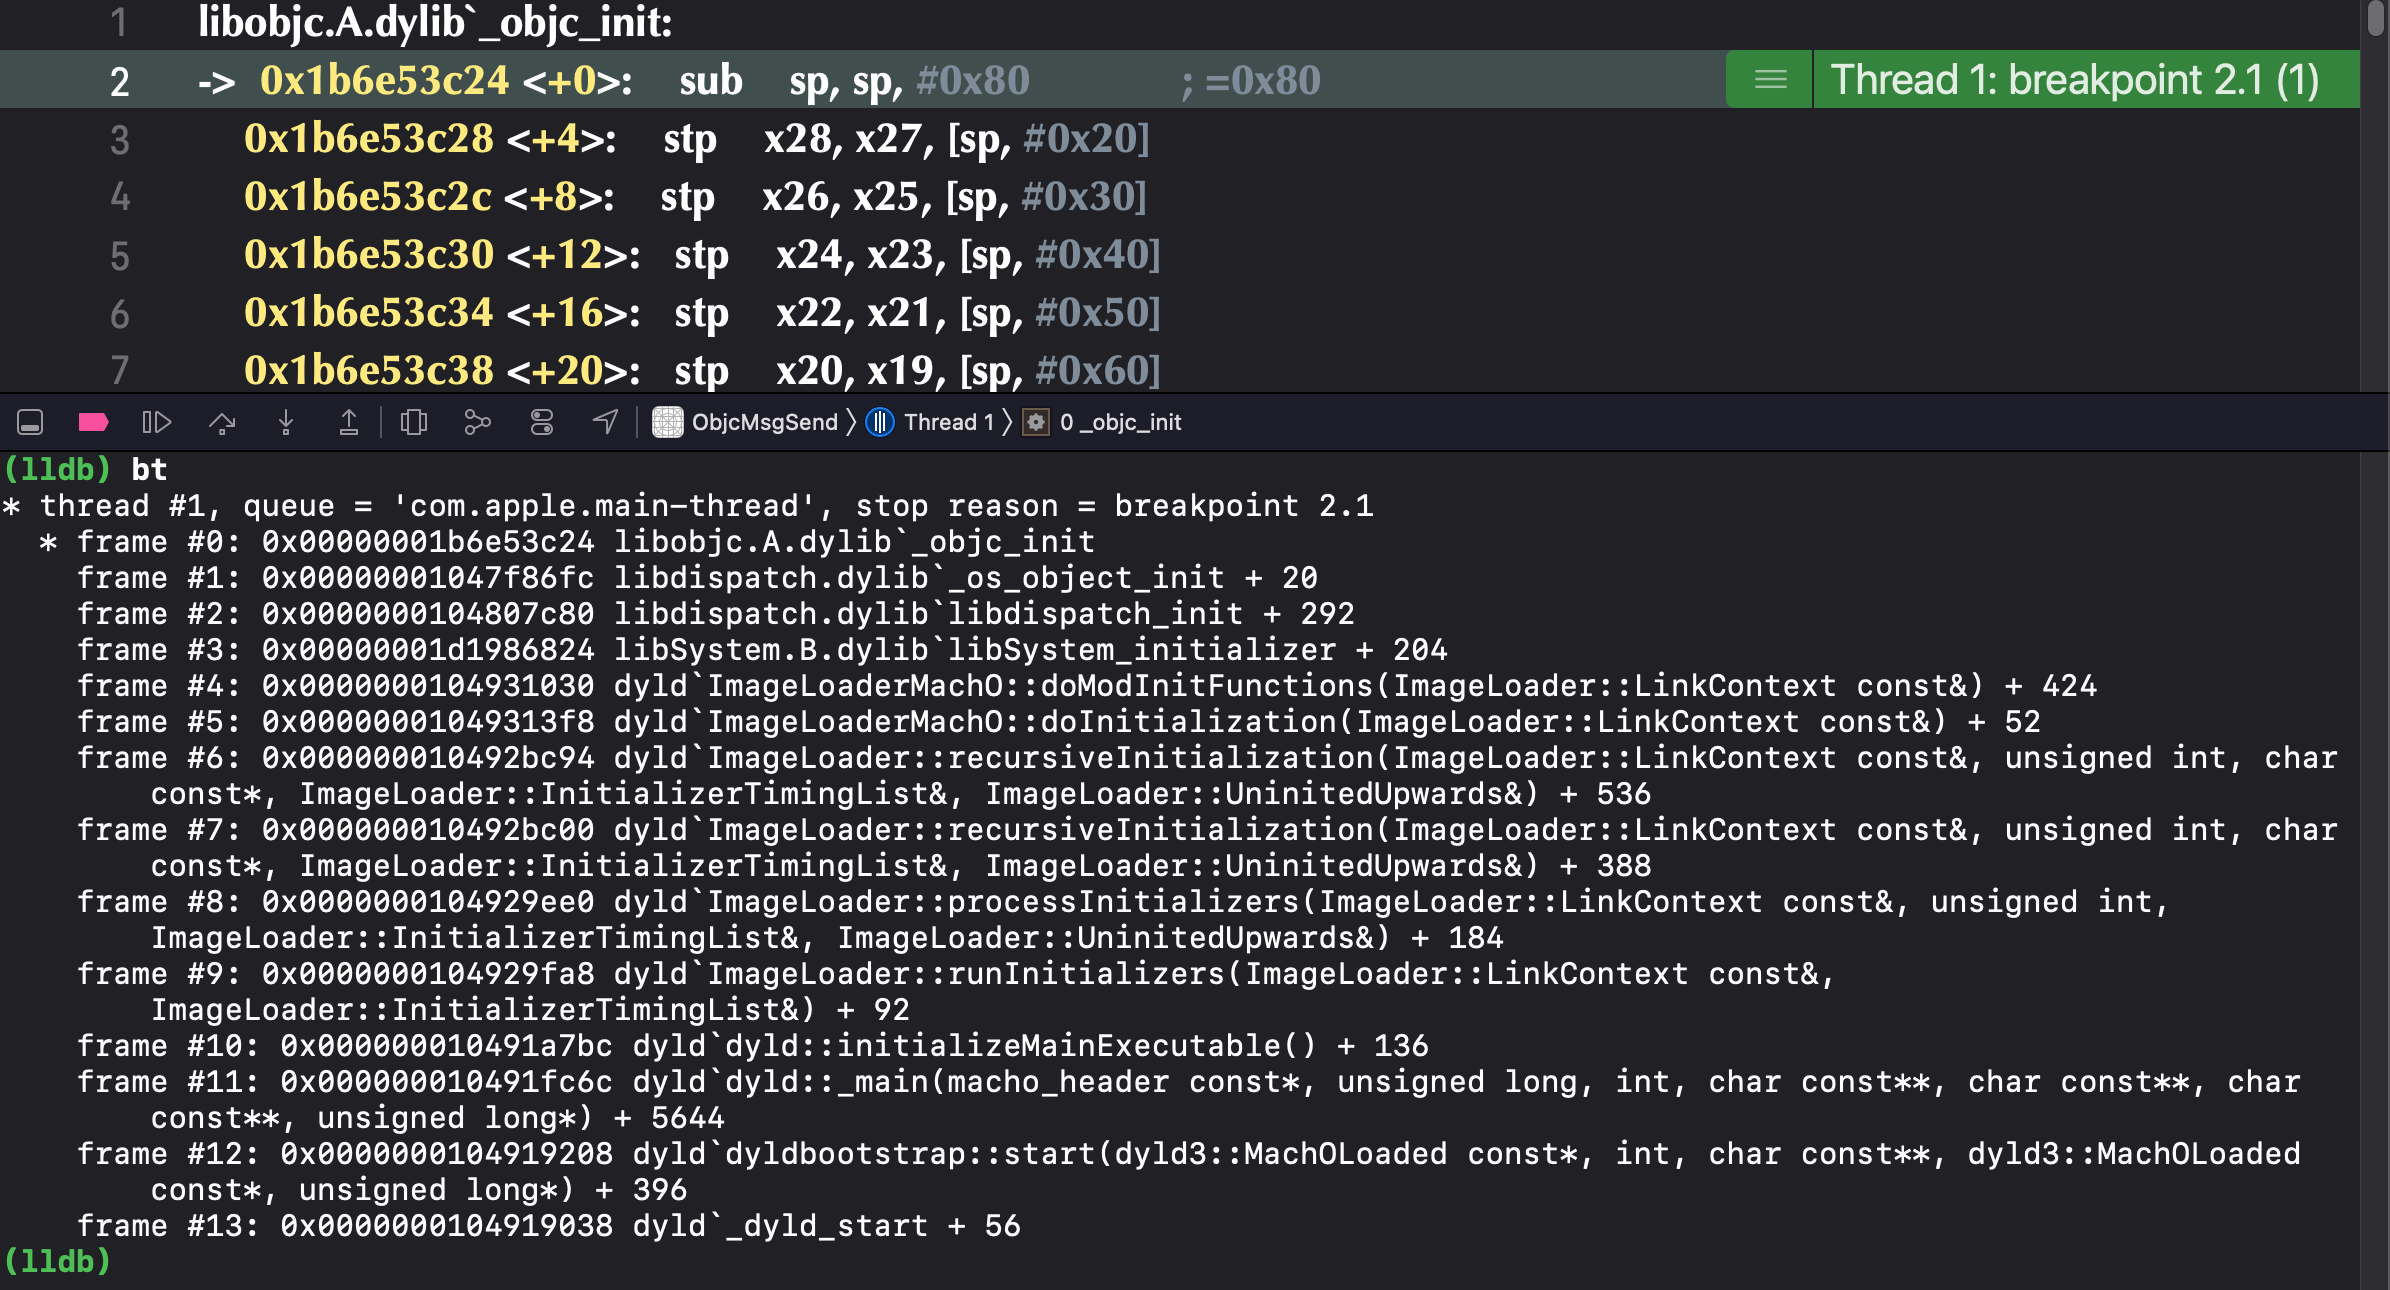Click frame #13 _dyld_start line in console
This screenshot has height=1290, width=2390.
point(549,1225)
